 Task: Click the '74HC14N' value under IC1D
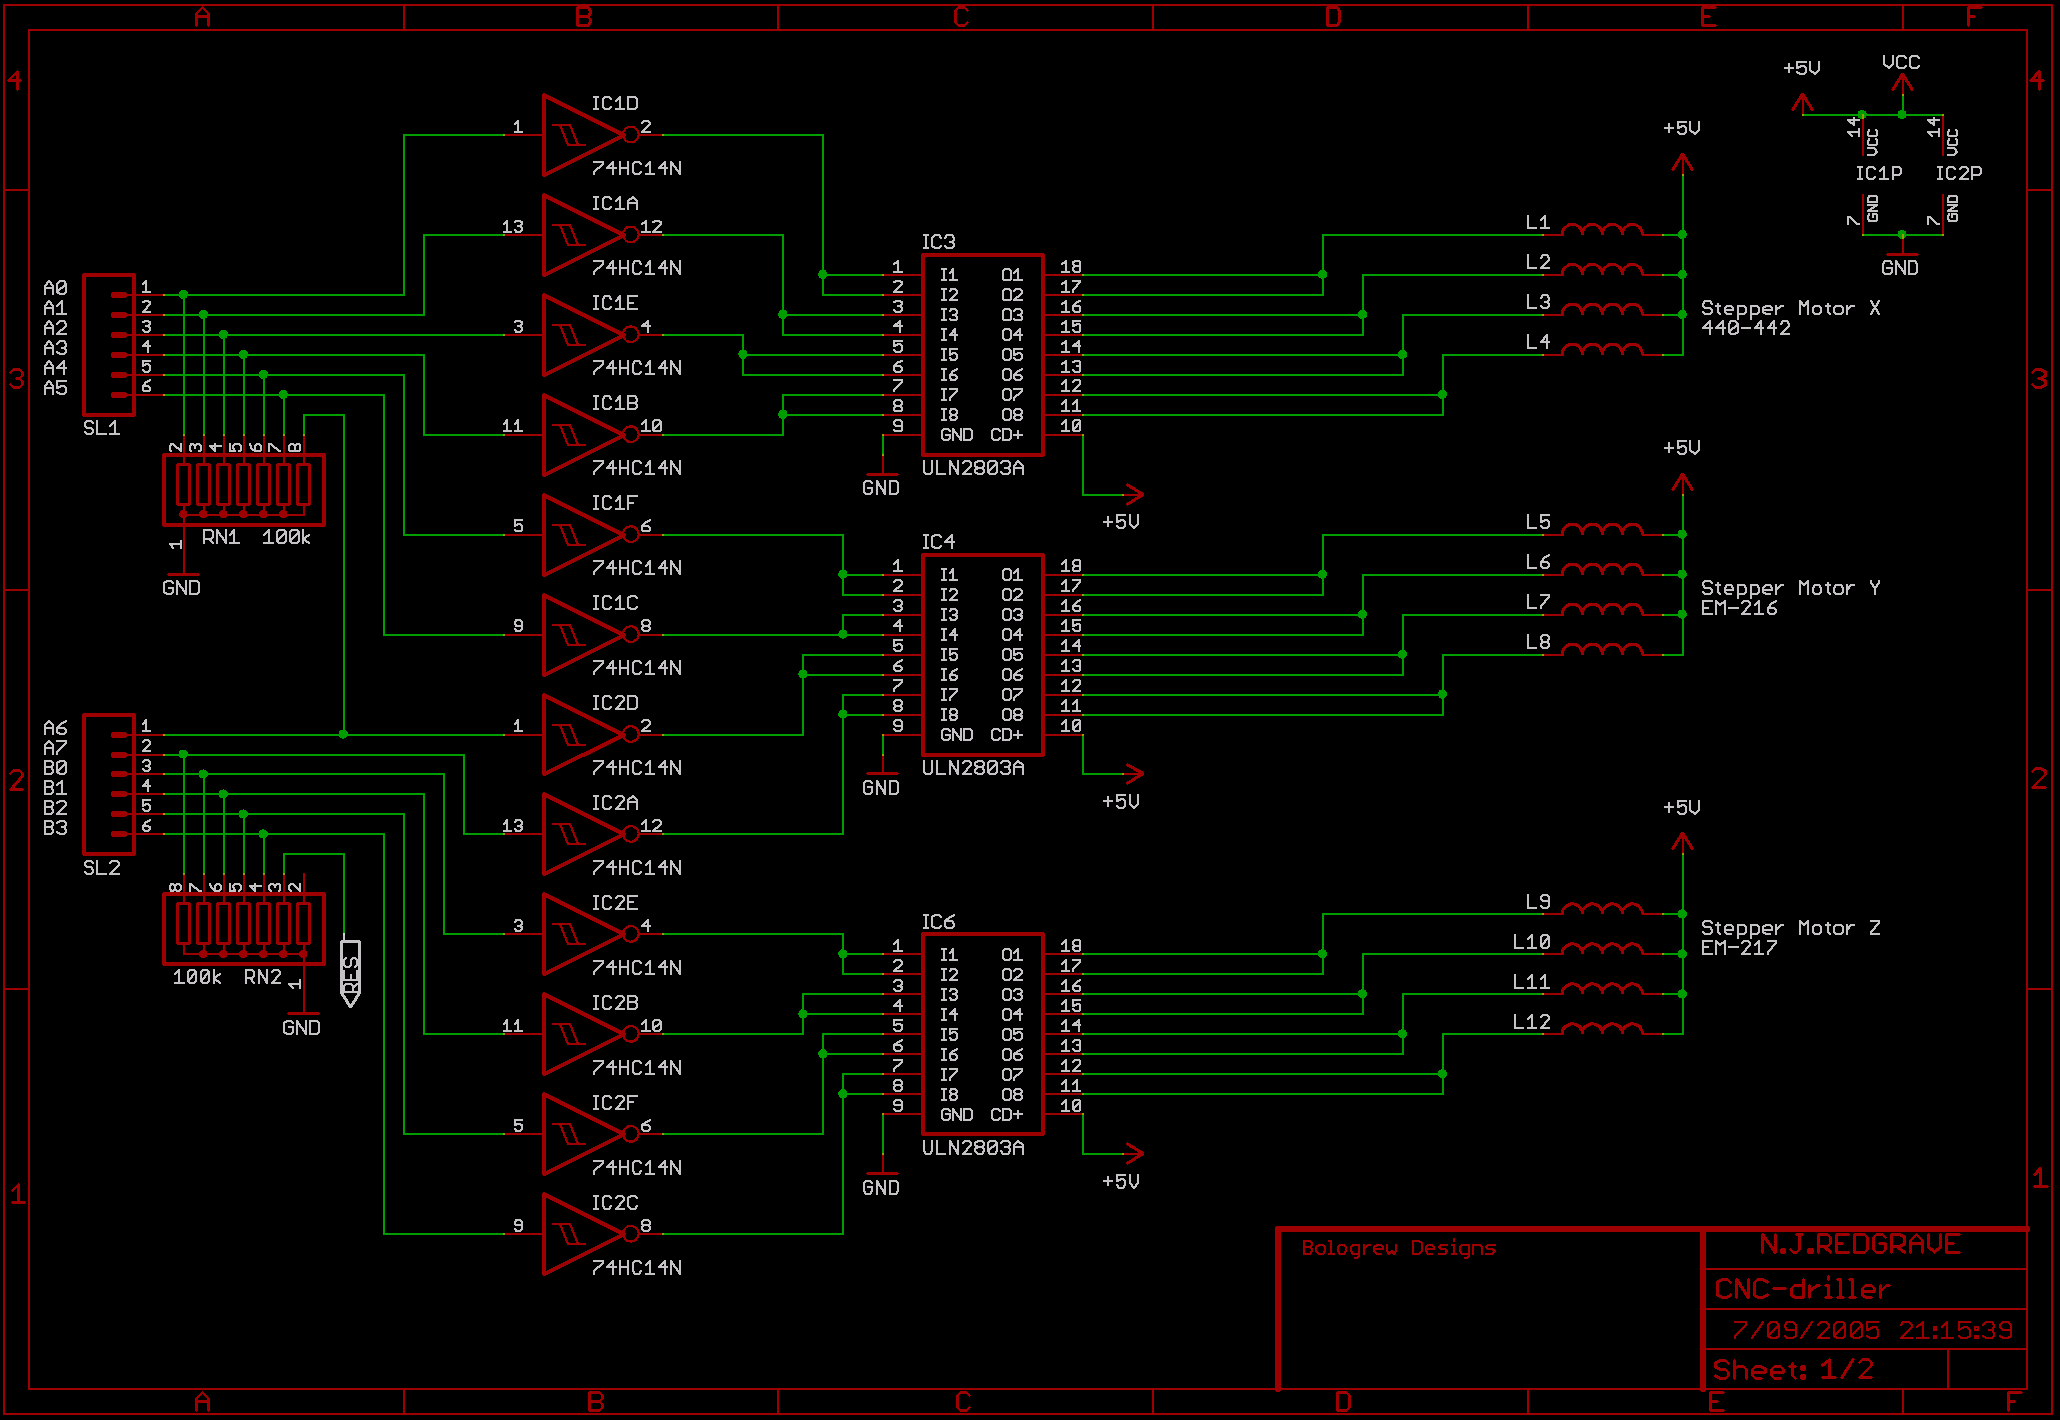click(637, 169)
